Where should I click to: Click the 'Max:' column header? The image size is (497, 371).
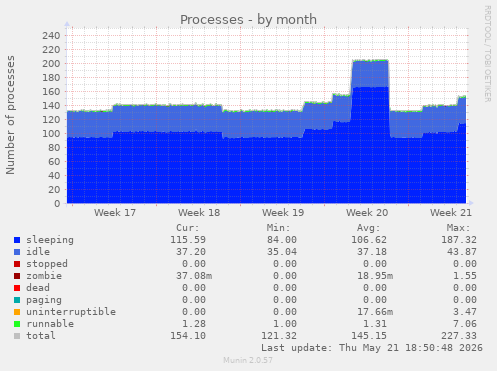[458, 228]
